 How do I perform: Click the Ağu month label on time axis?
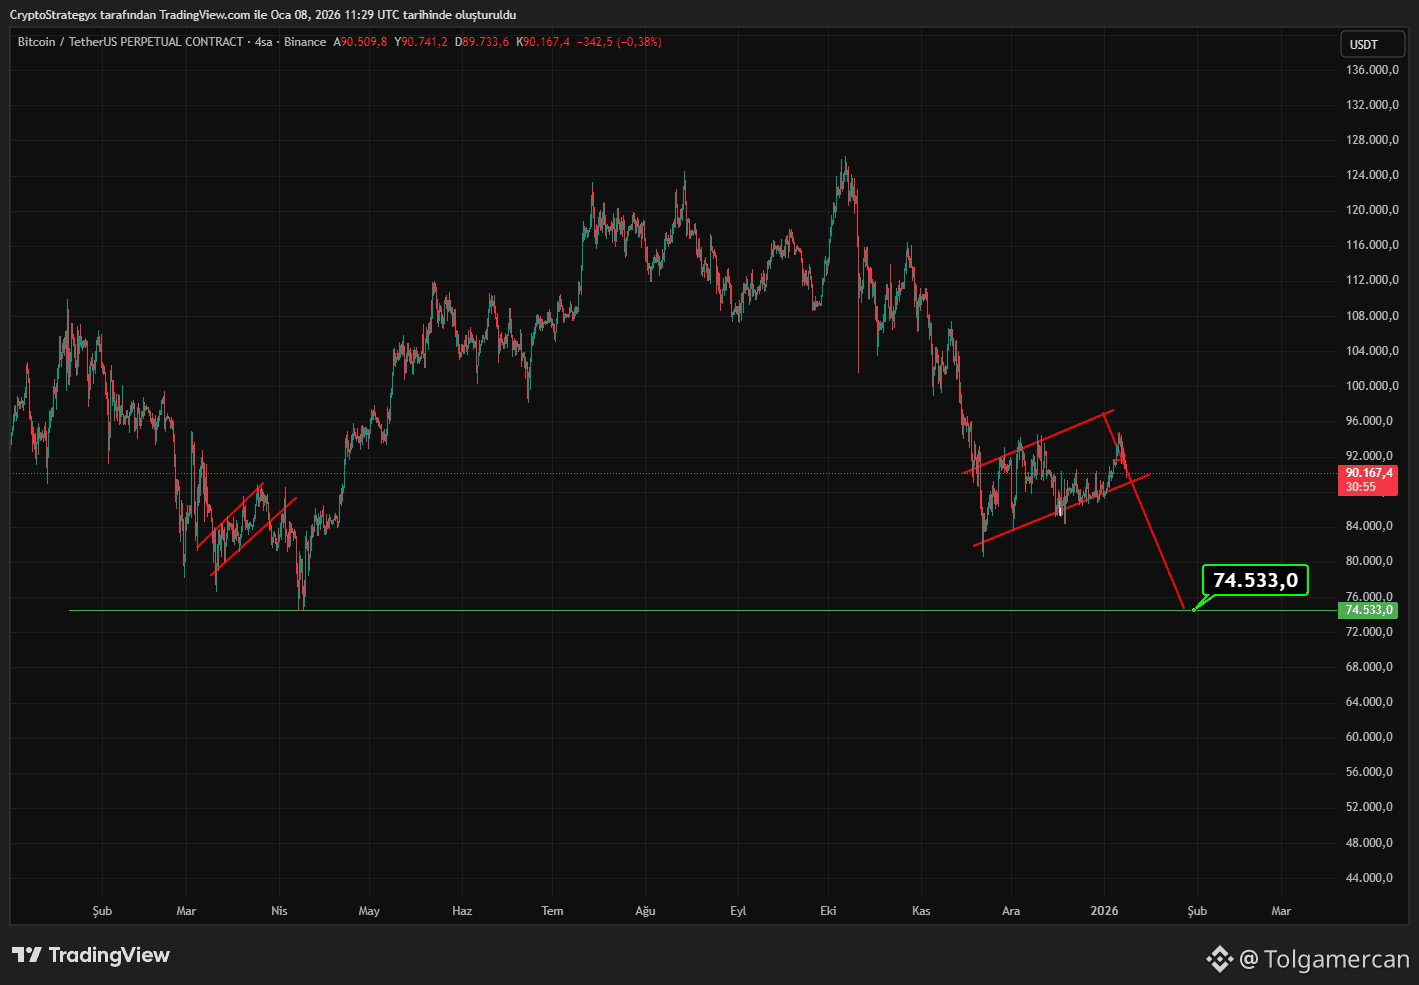coord(646,911)
